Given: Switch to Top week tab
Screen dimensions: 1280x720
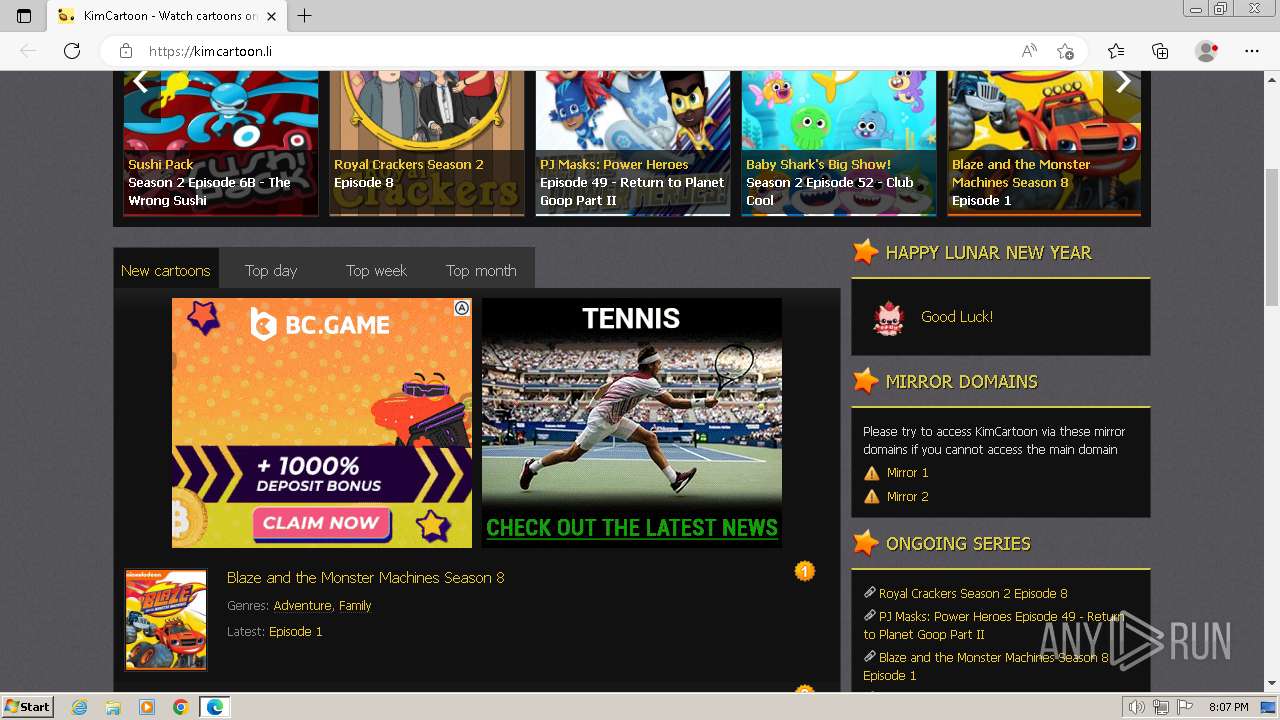Looking at the screenshot, I should 376,270.
